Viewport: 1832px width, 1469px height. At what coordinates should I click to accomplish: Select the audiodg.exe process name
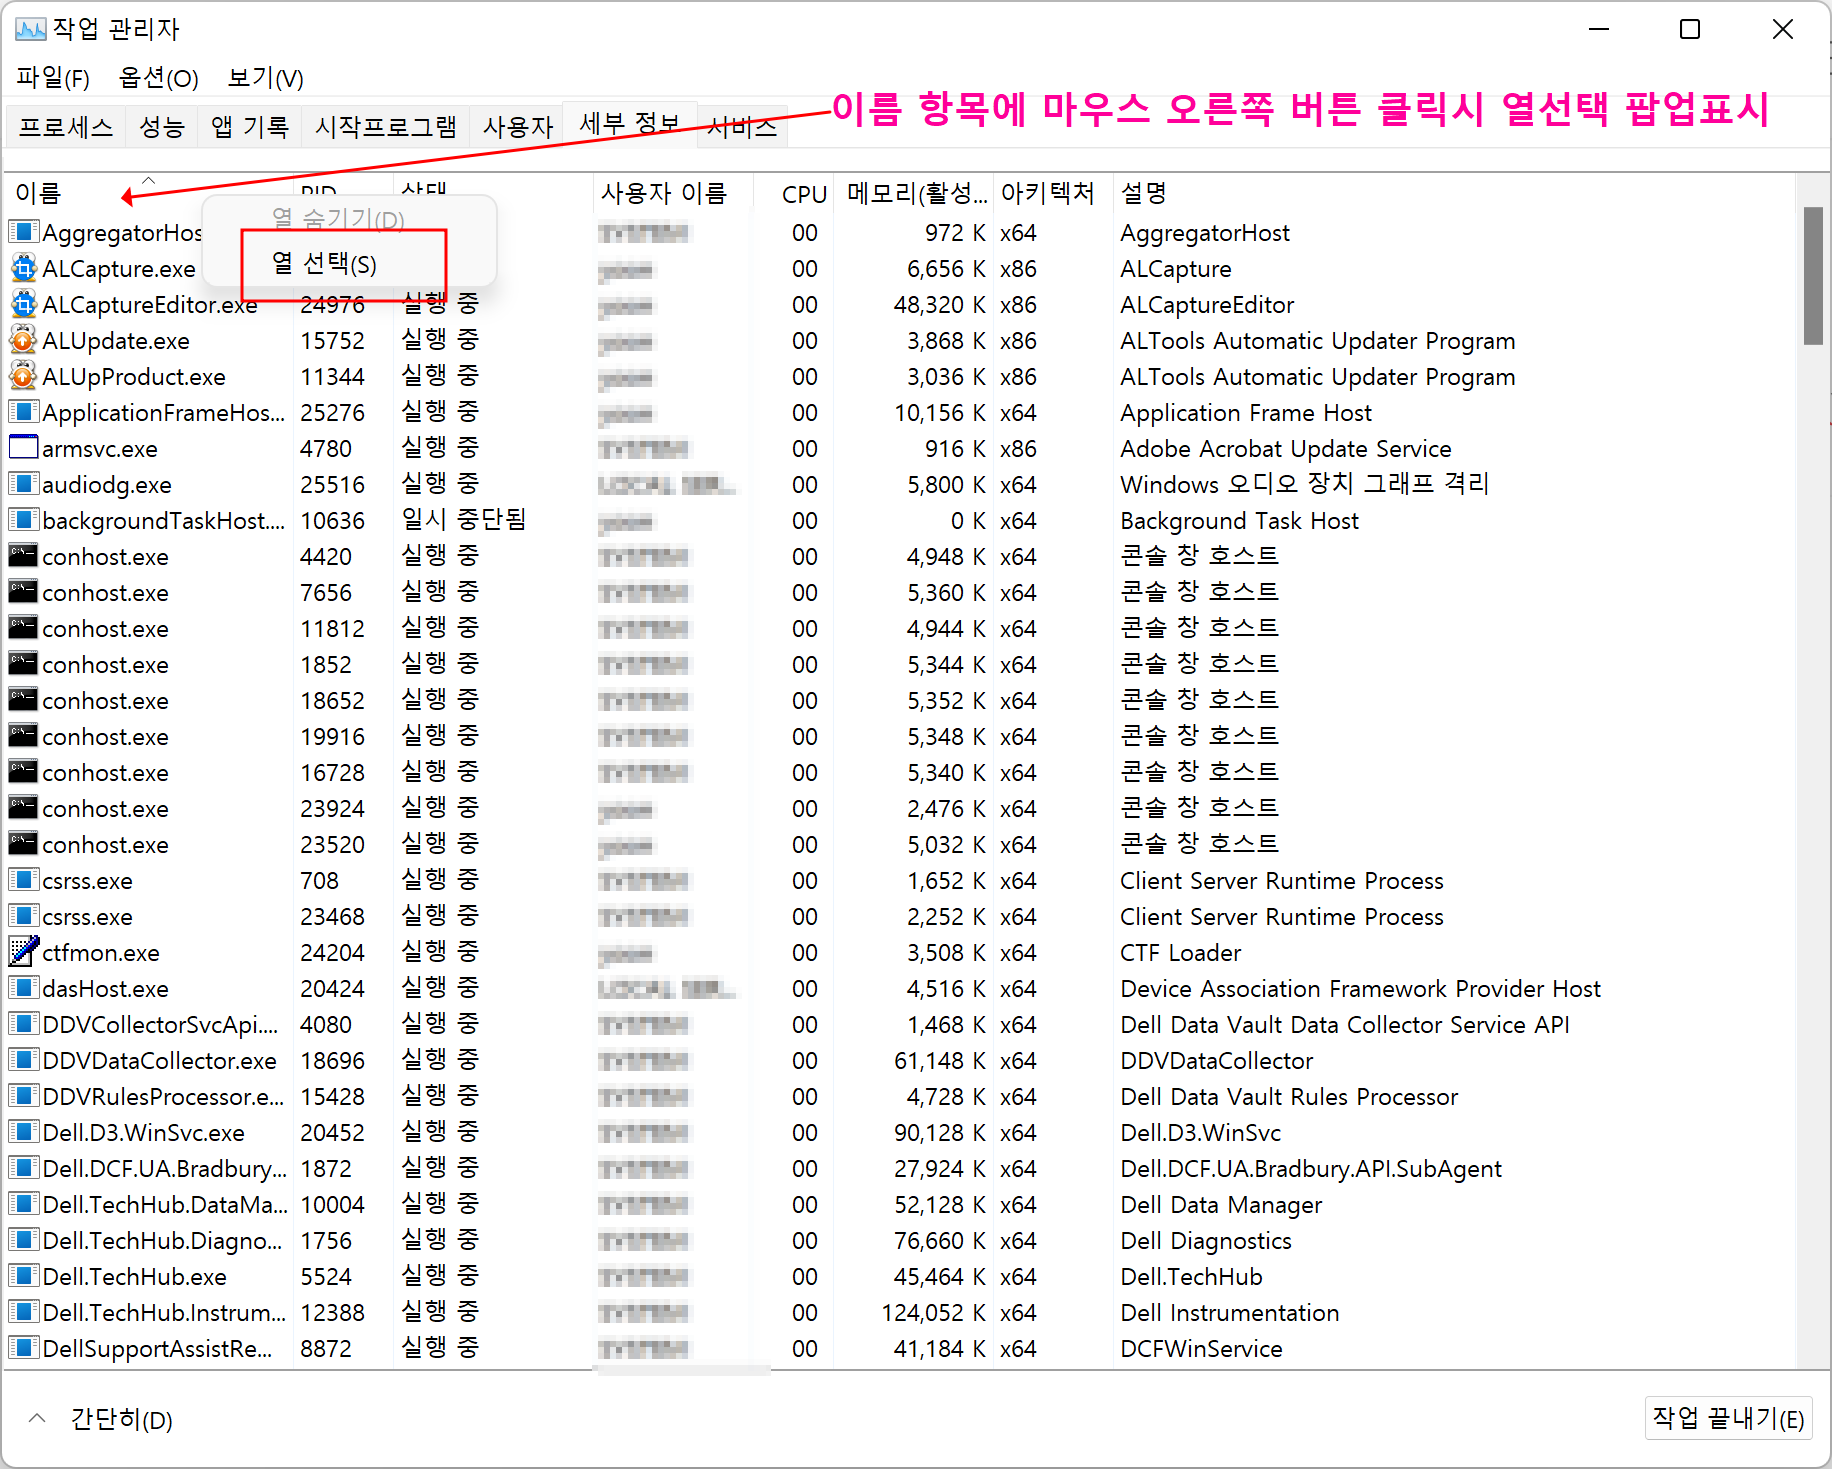pos(107,485)
